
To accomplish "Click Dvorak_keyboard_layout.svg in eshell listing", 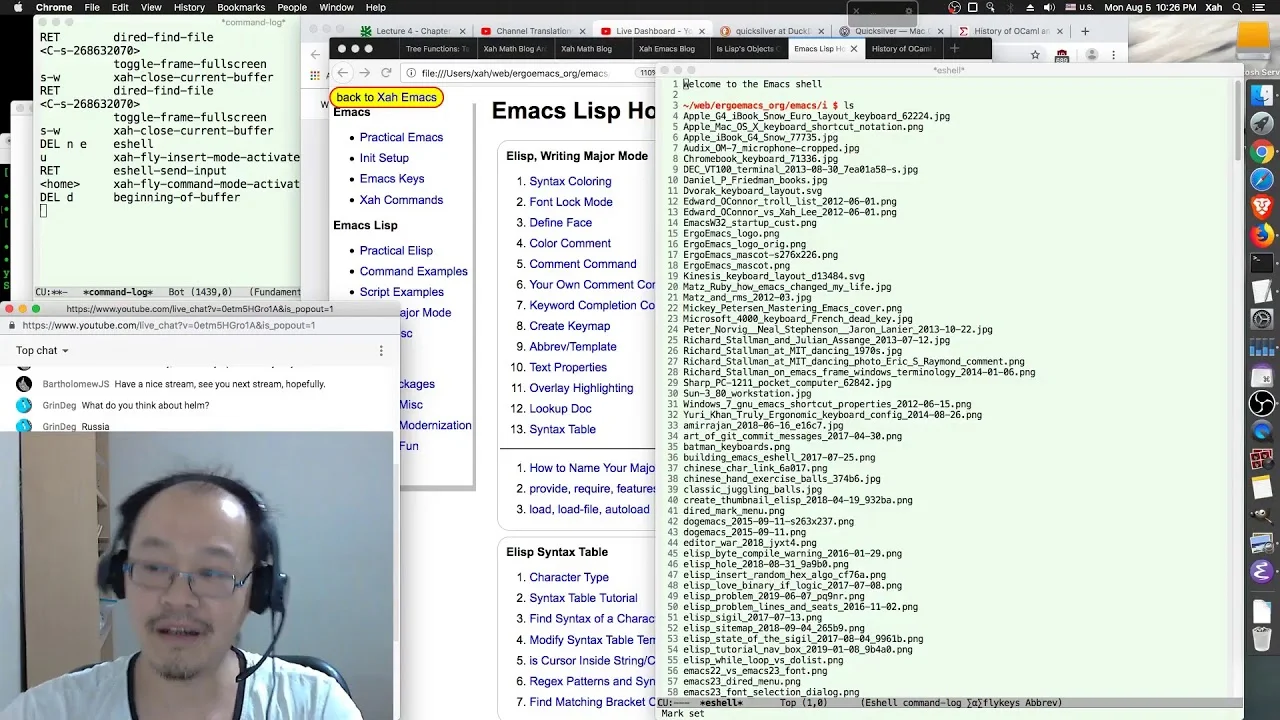I will point(752,191).
